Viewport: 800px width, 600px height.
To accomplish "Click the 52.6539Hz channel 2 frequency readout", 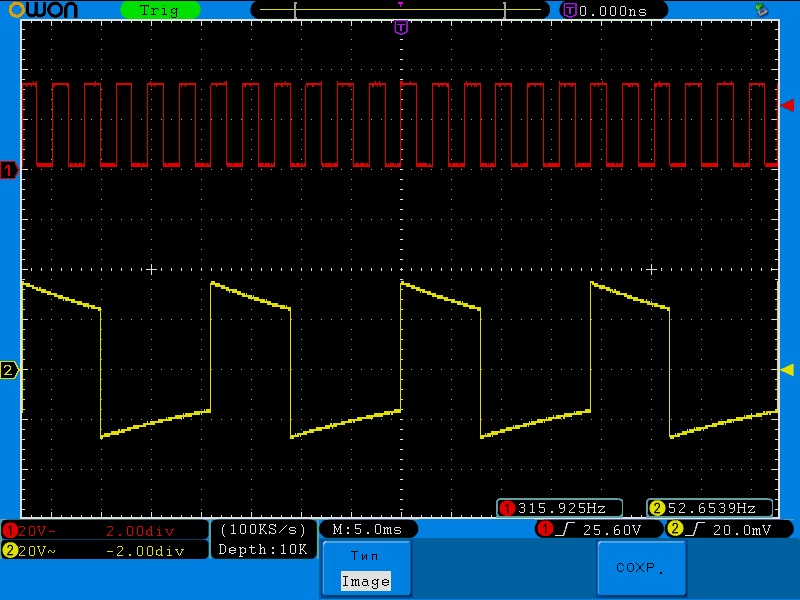I will point(710,508).
